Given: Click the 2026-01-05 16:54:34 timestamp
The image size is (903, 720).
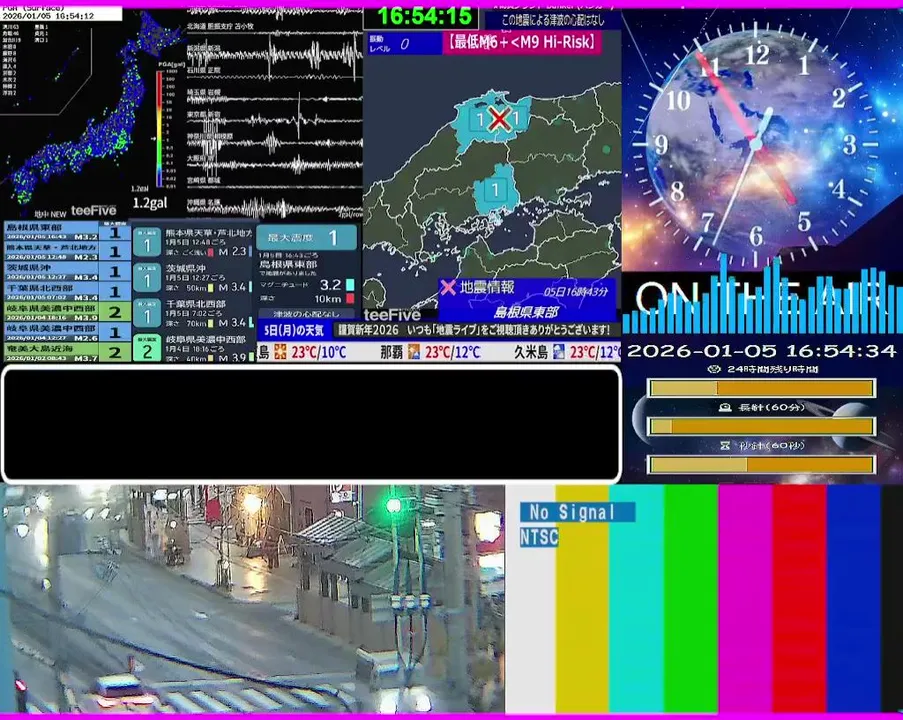Looking at the screenshot, I should pos(762,351).
